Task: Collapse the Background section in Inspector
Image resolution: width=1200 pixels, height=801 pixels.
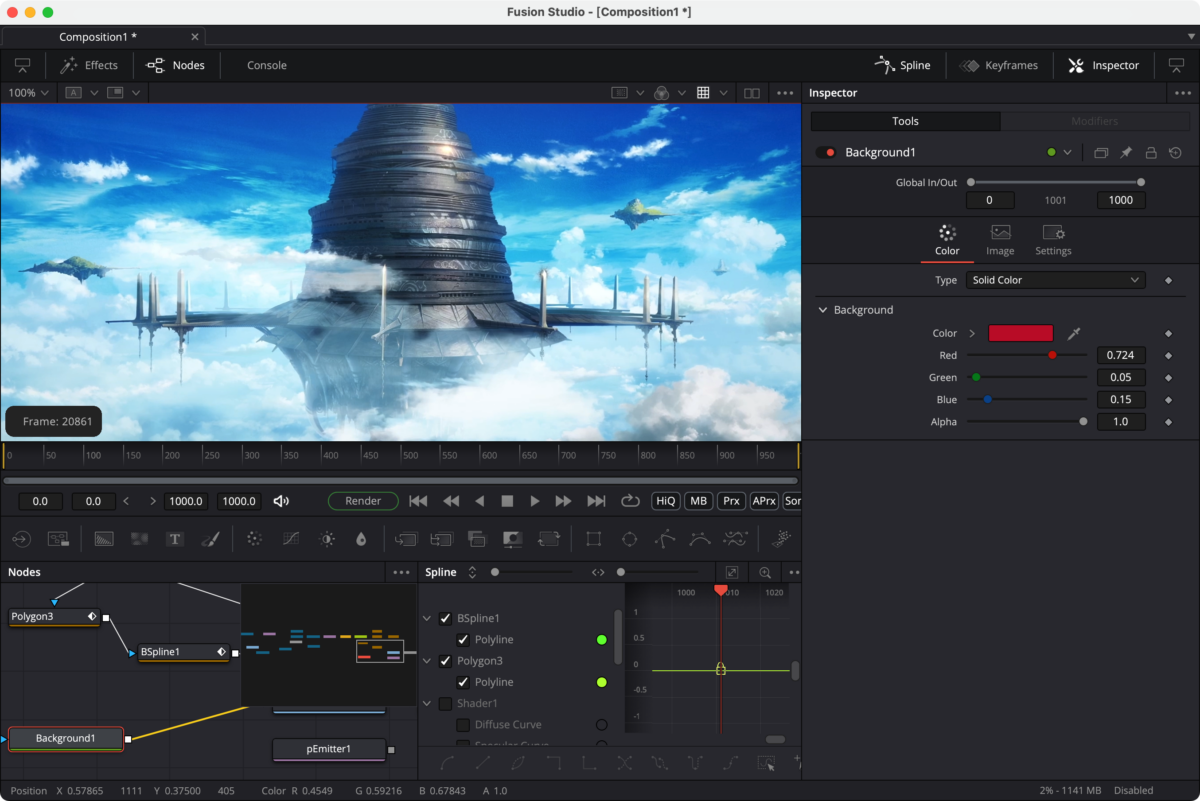Action: tap(824, 310)
